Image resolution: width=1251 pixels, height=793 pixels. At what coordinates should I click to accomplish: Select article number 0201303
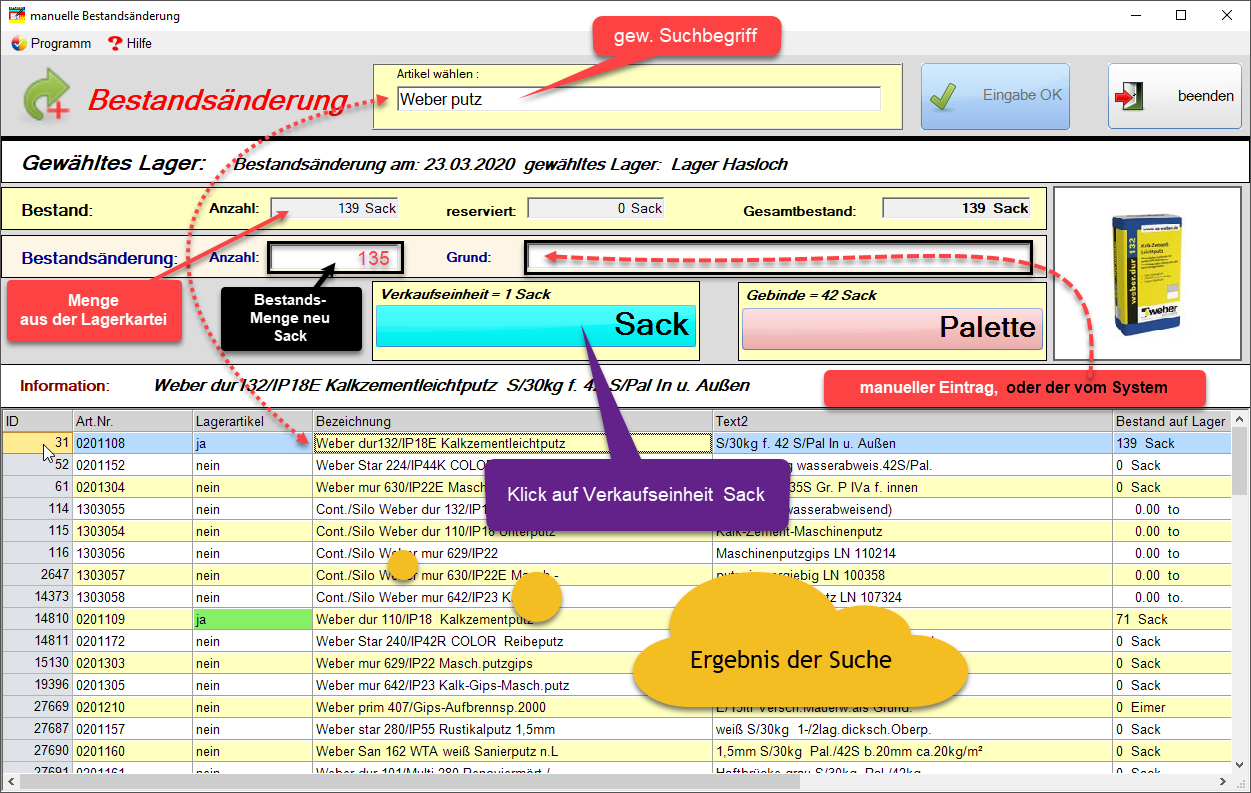(133, 663)
